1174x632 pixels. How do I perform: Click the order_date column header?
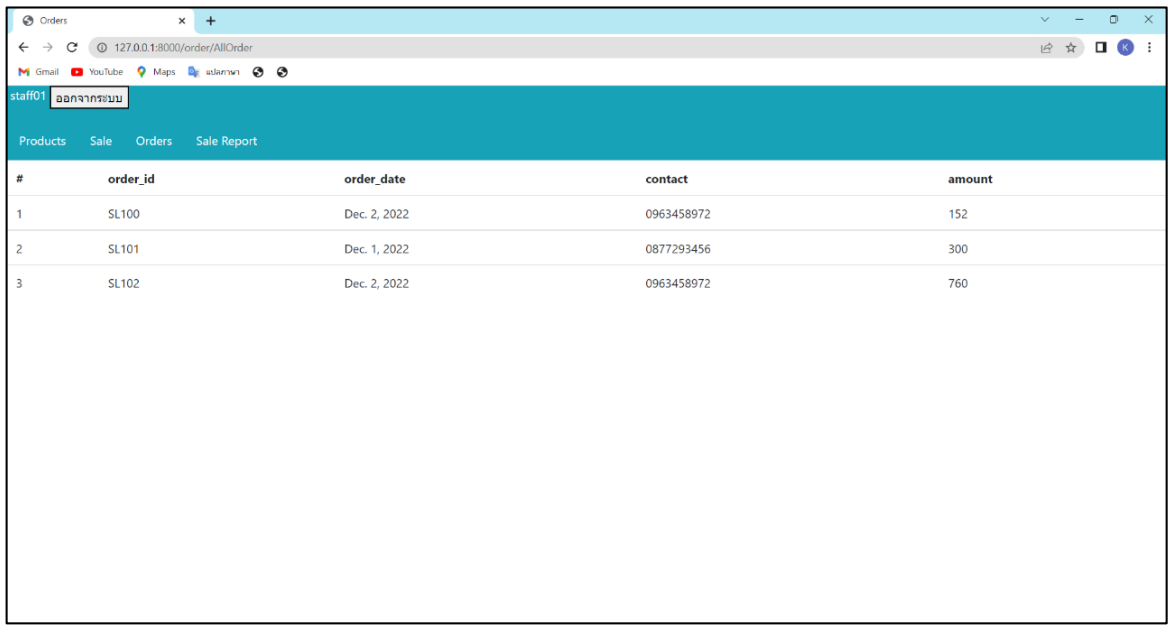pyautogui.click(x=374, y=179)
